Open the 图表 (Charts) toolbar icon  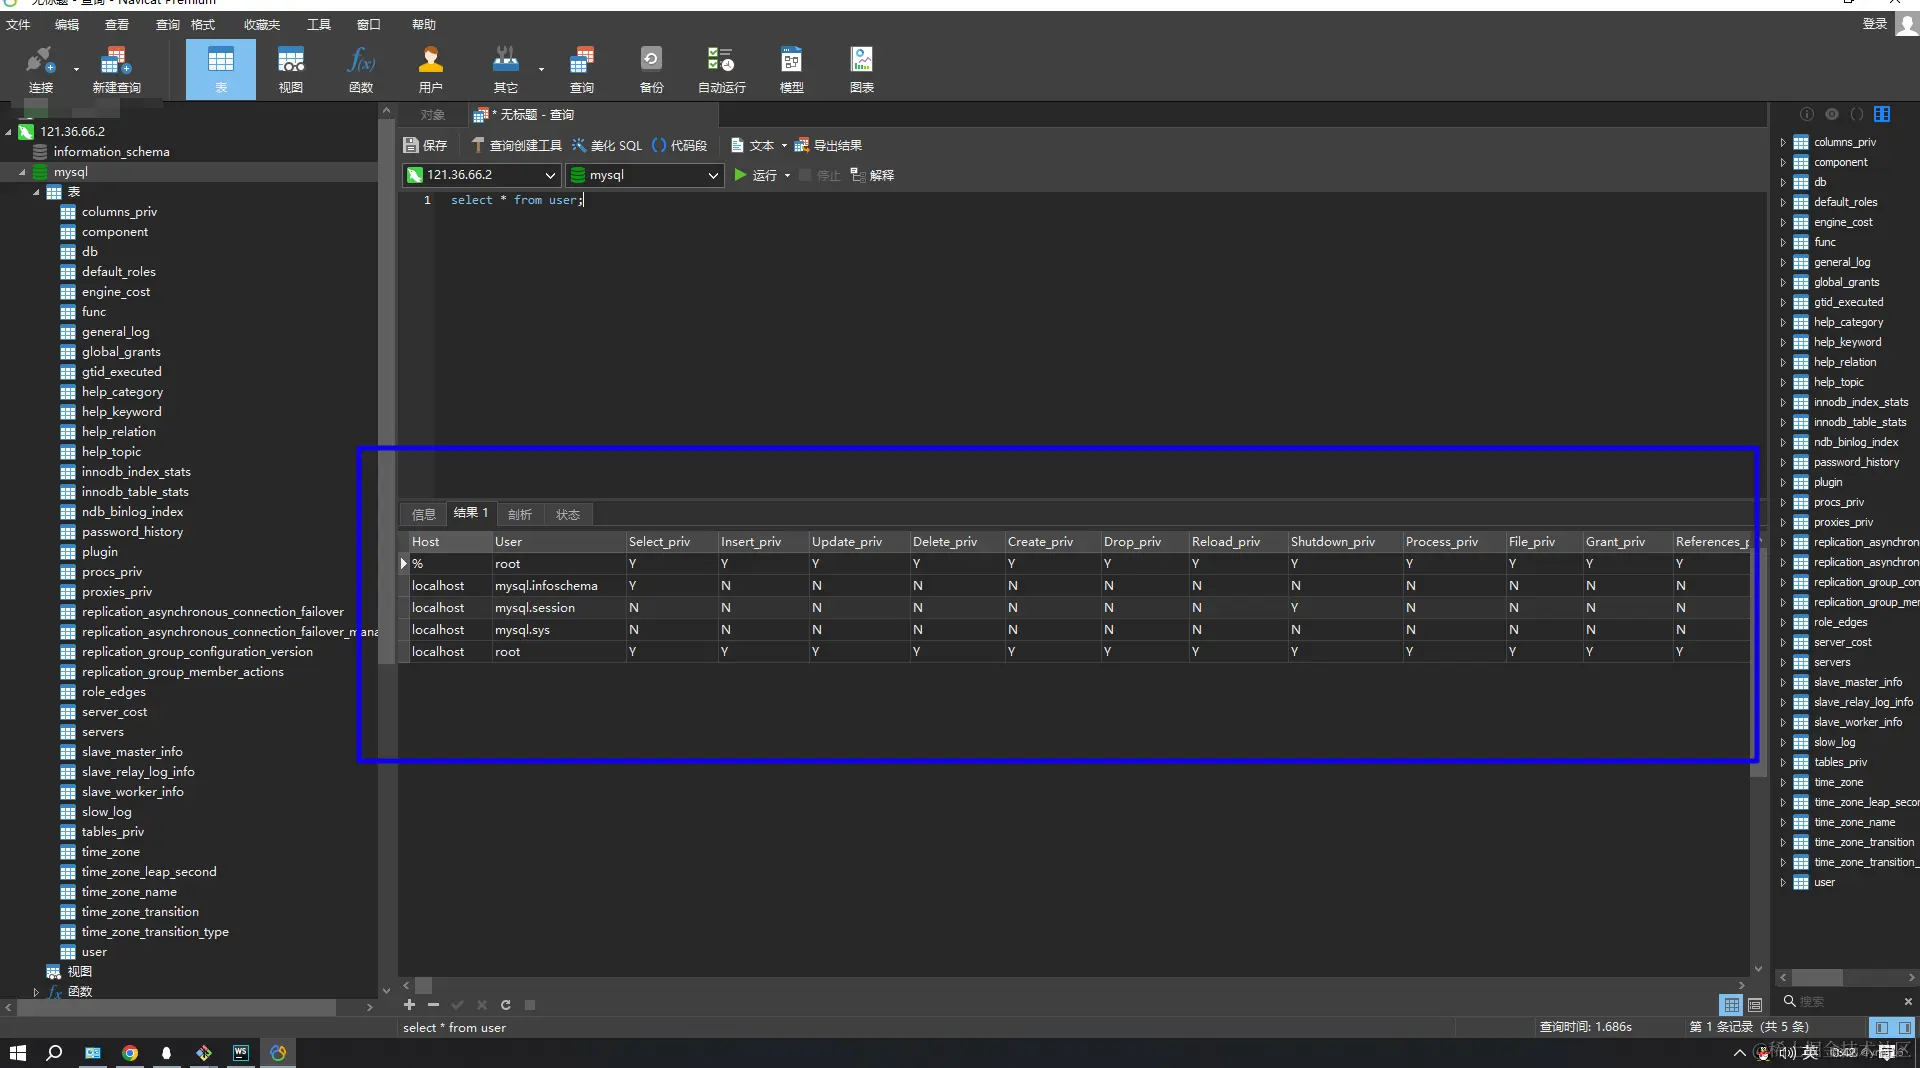click(861, 70)
